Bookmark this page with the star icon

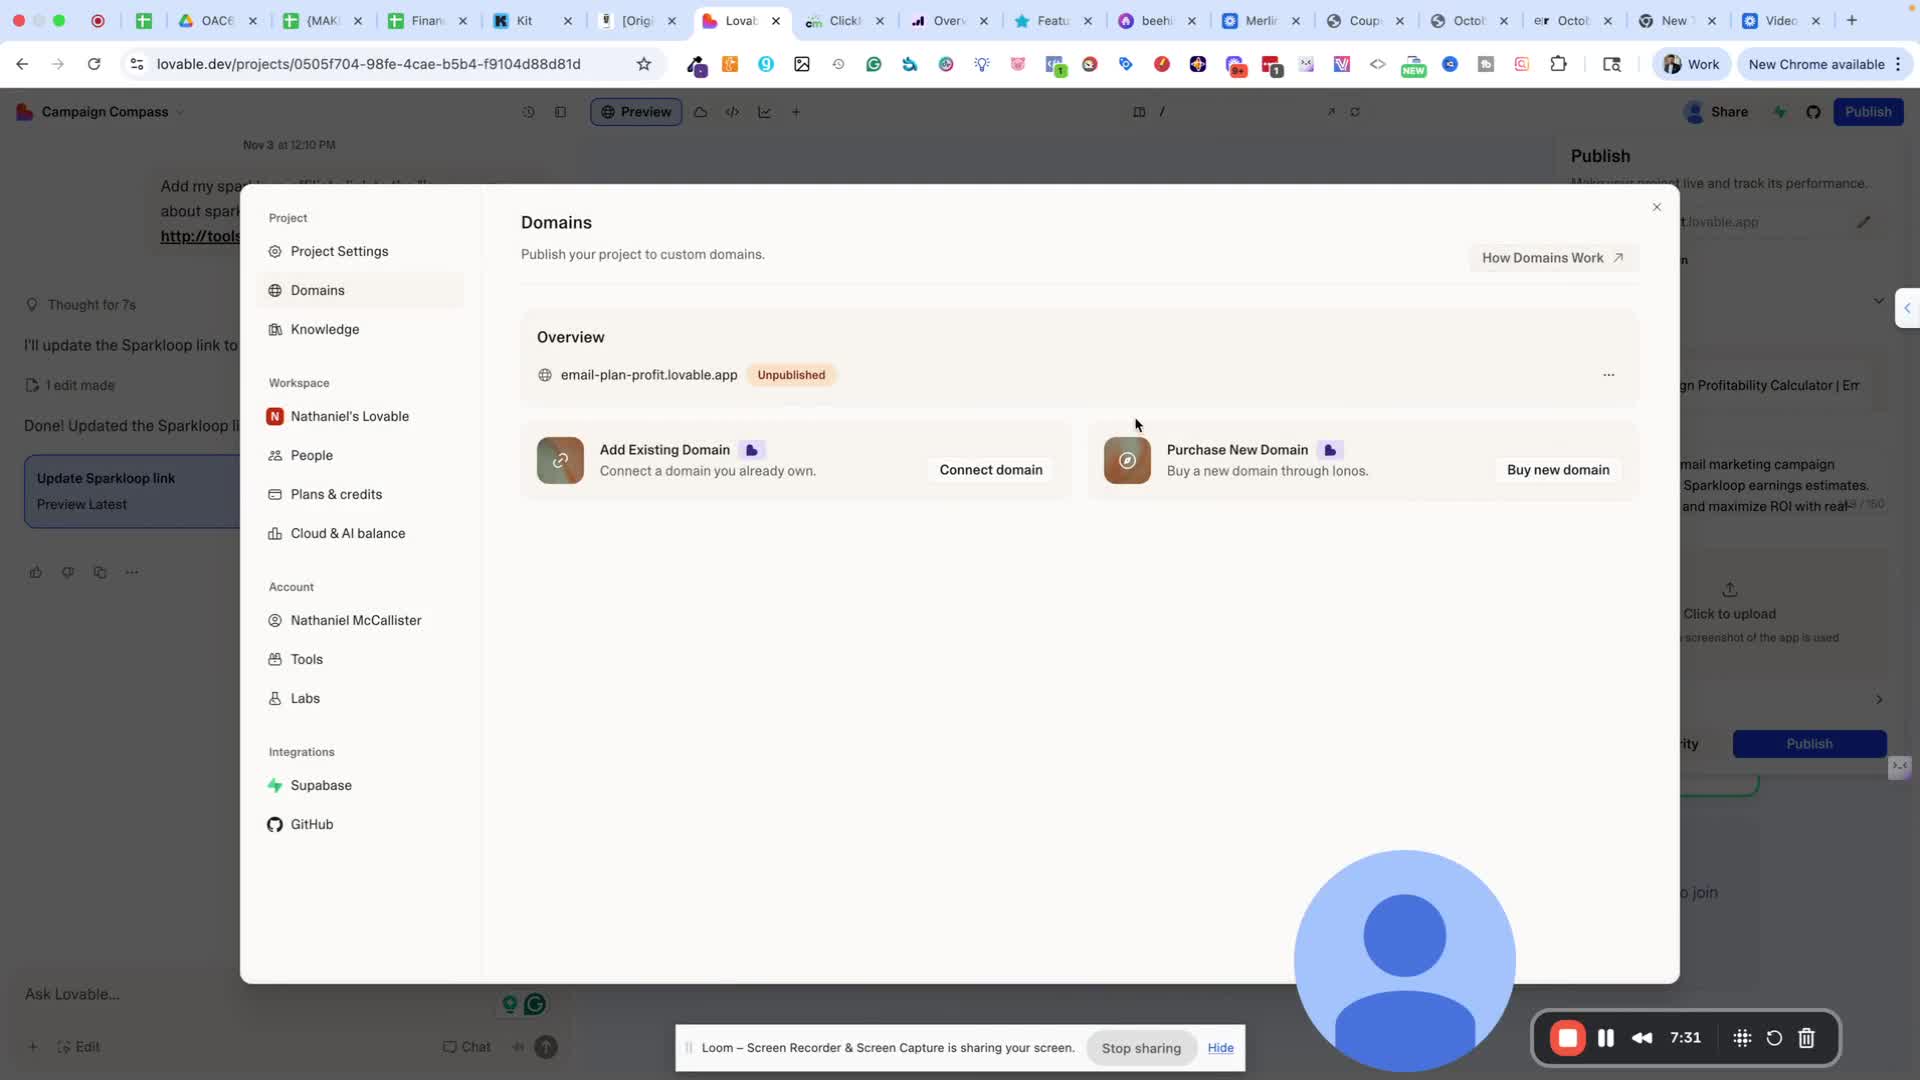(644, 64)
